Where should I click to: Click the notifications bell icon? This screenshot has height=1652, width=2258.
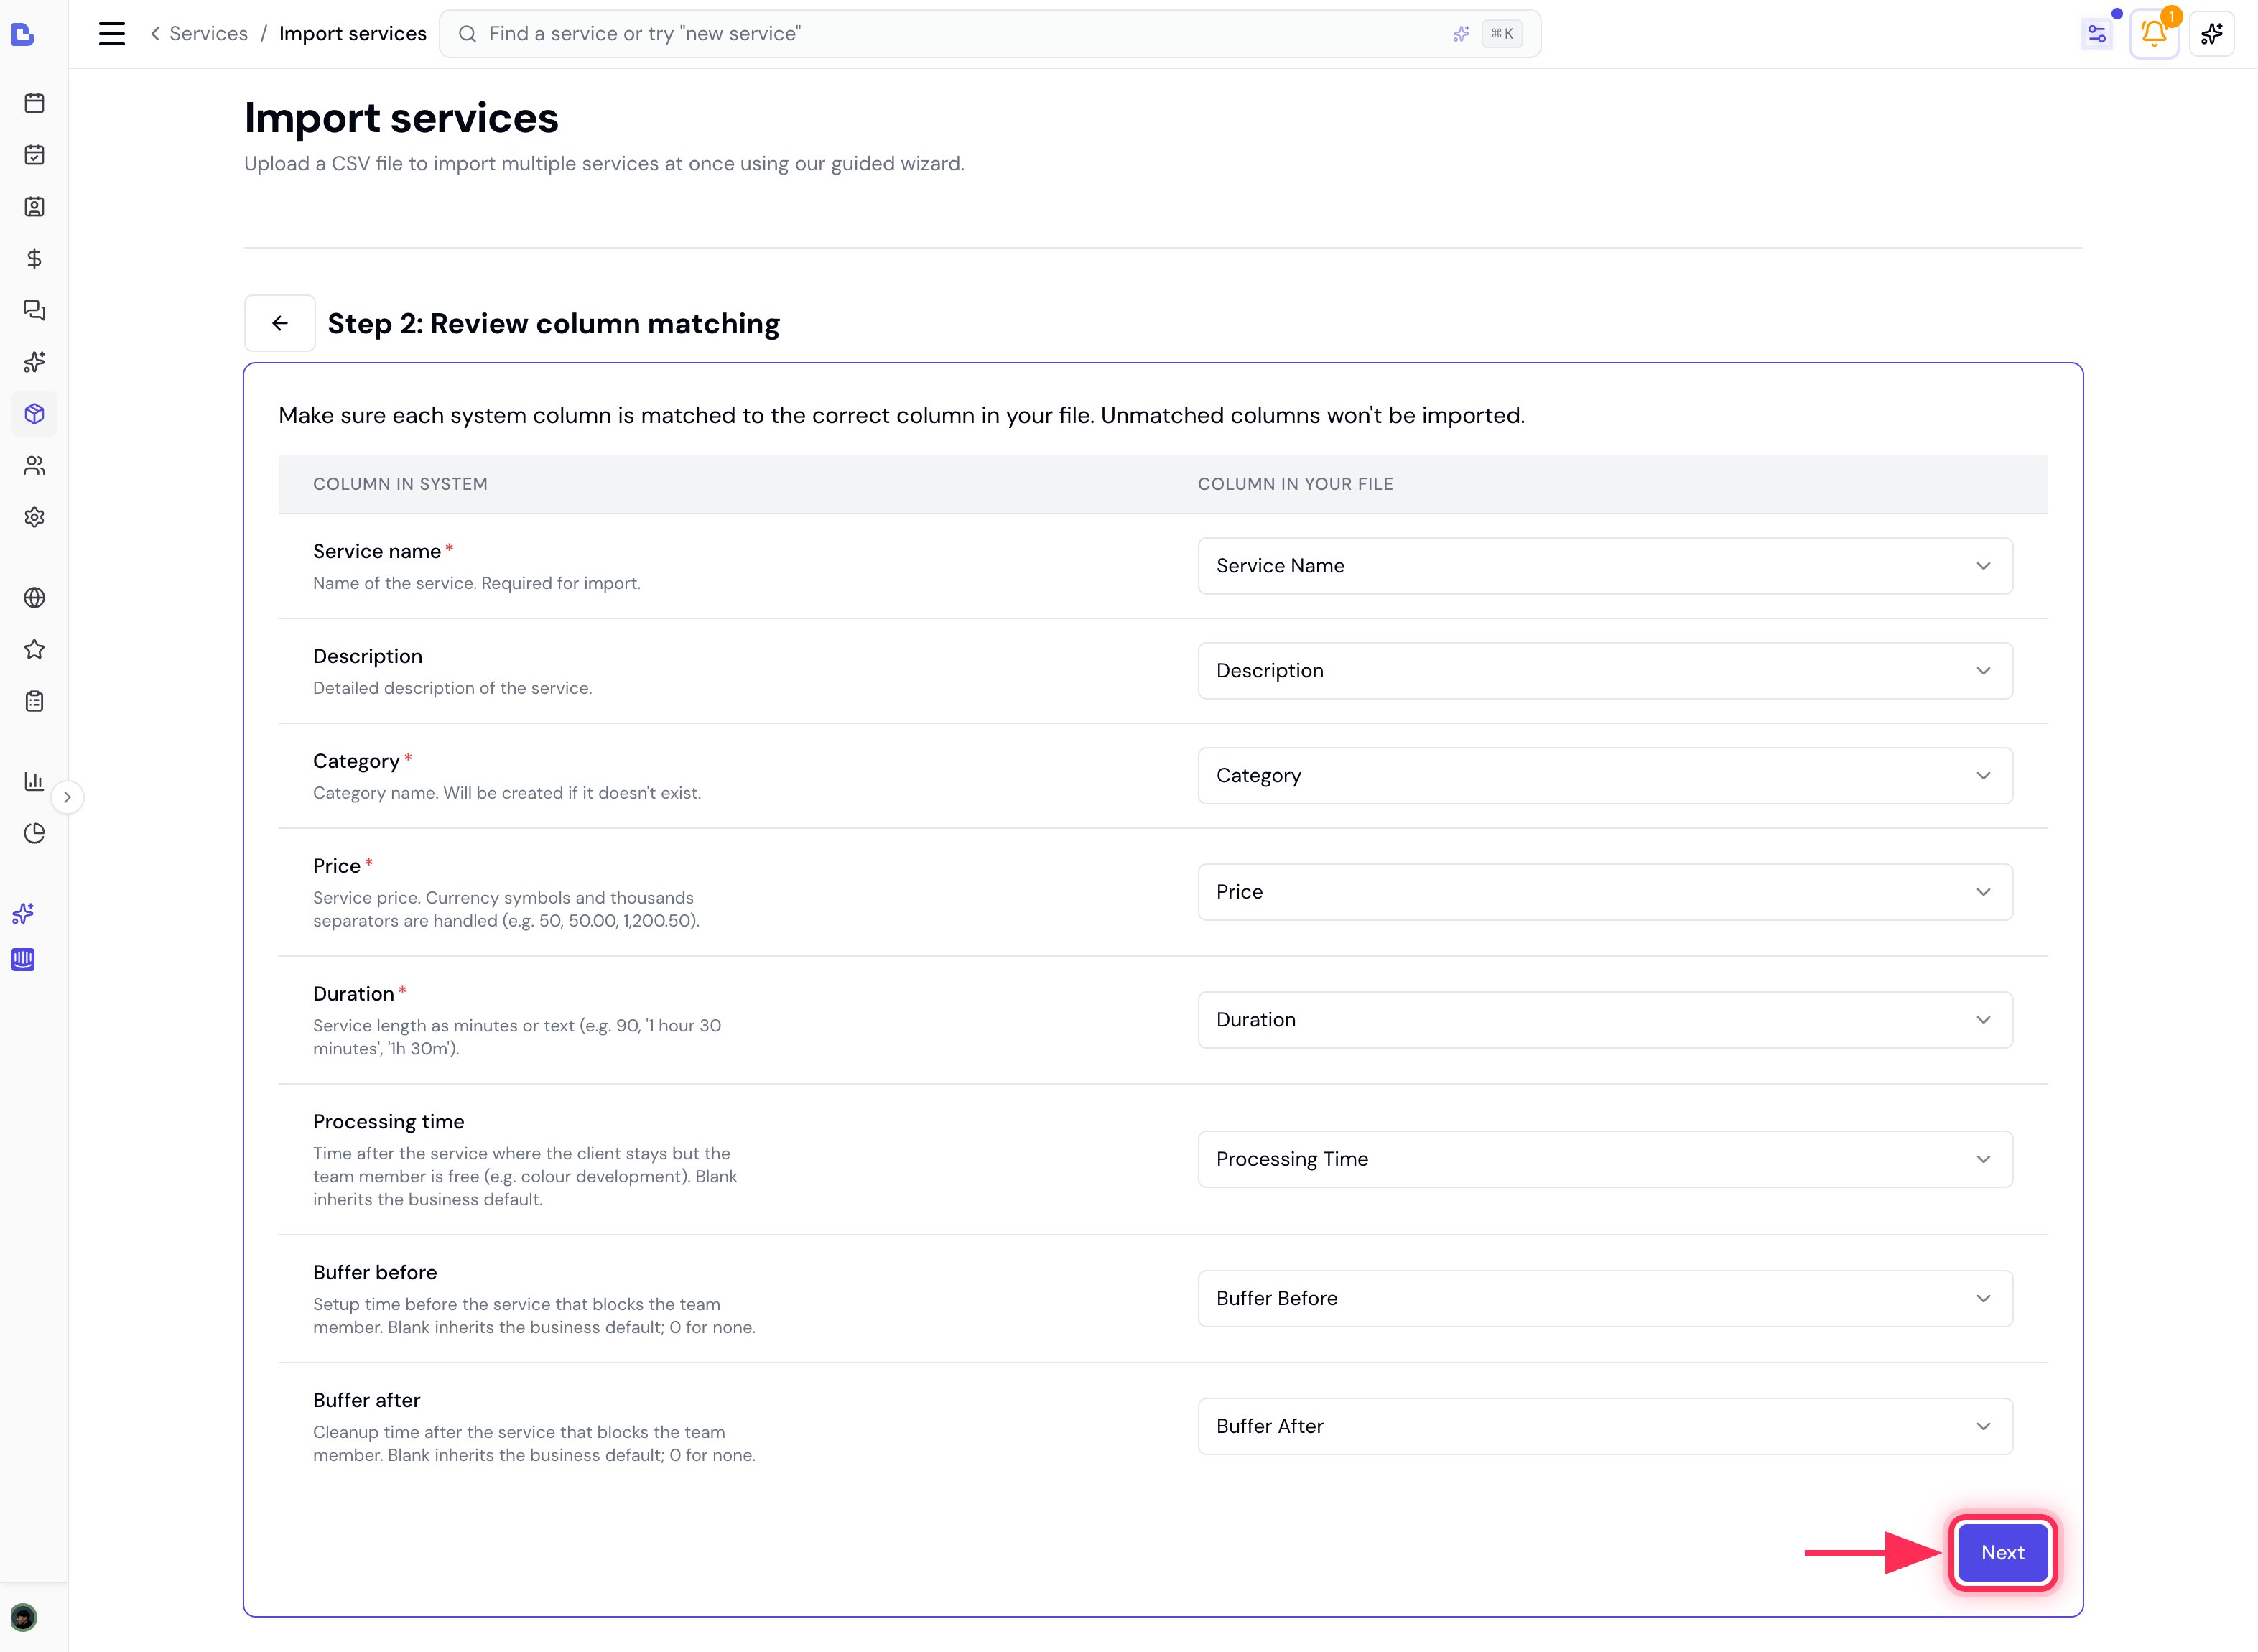(x=2154, y=34)
